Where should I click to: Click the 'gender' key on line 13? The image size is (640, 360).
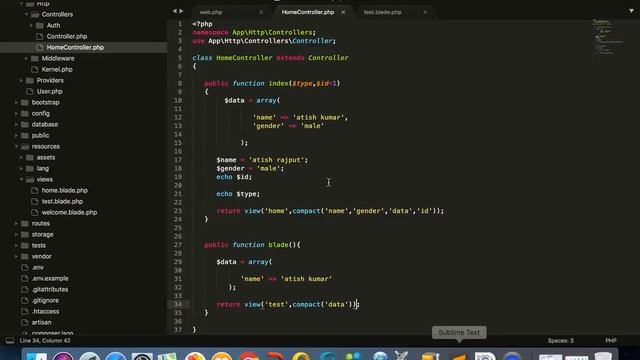[x=268, y=126]
